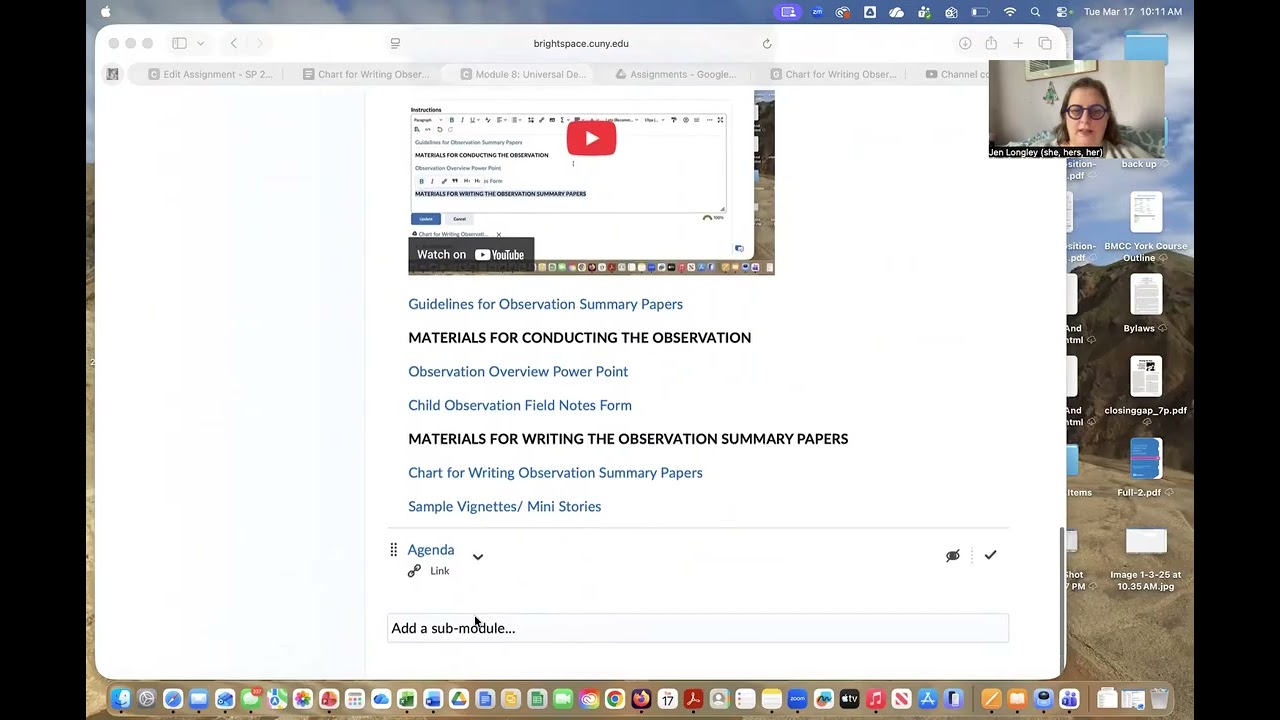The height and width of the screenshot is (720, 1280).
Task: Show Safari tab overview icon
Action: 1045,43
